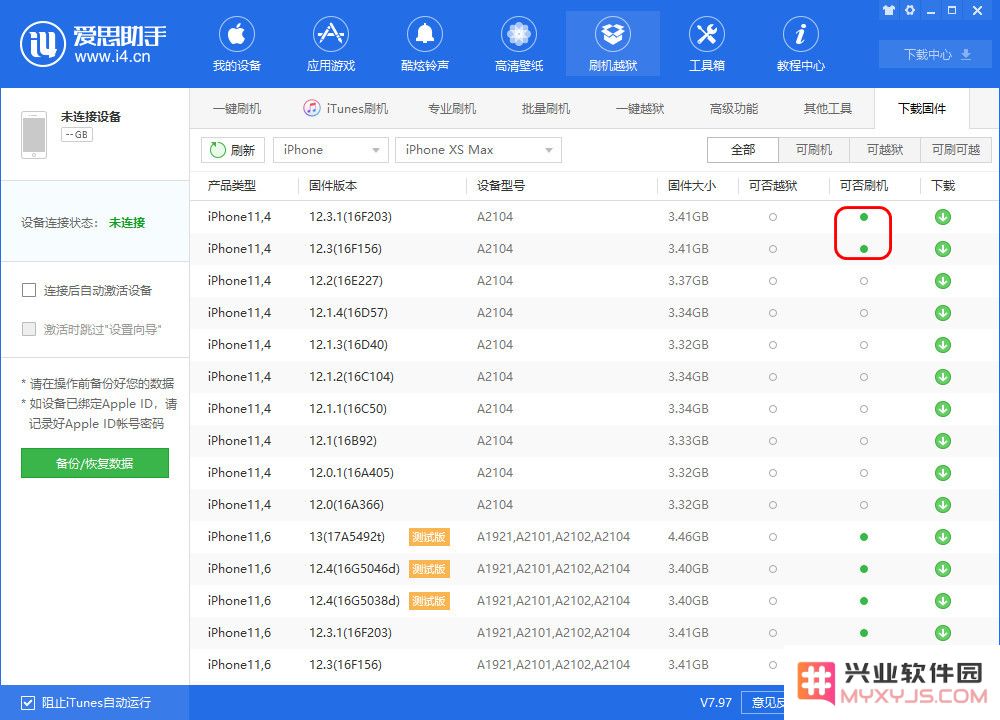
Task: Download firmware 12.1.3(16D40)
Action: (x=943, y=345)
